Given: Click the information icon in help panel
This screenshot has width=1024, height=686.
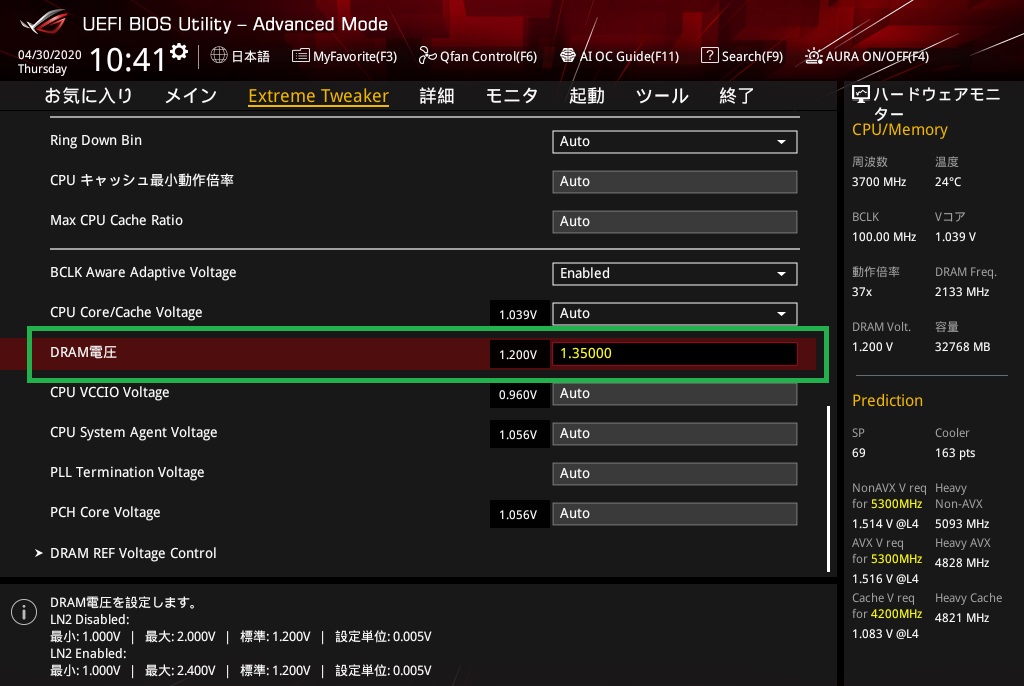Looking at the screenshot, I should coord(24,612).
